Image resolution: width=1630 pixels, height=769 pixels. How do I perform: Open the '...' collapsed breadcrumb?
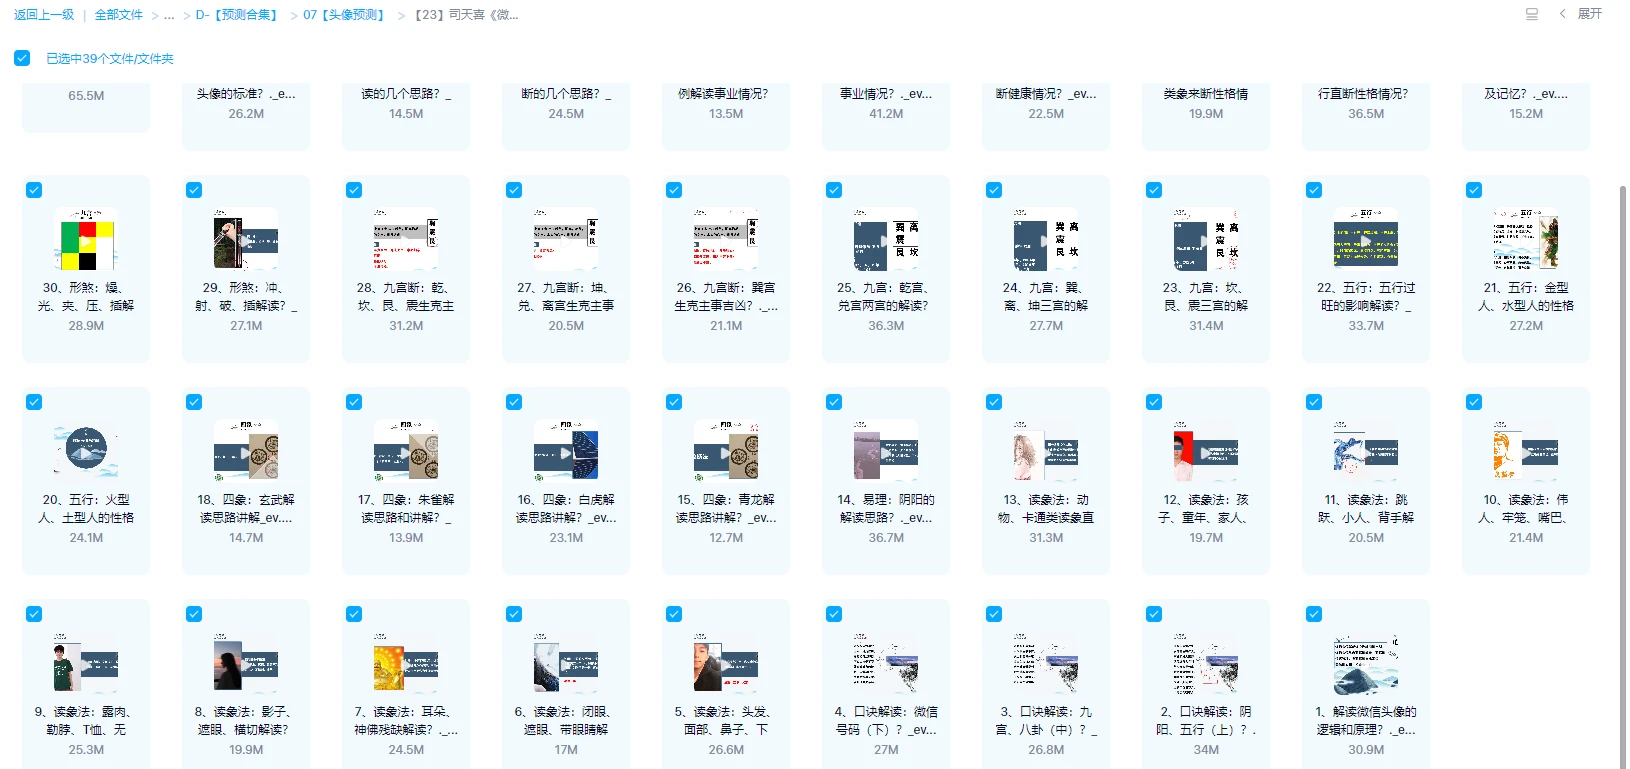169,15
